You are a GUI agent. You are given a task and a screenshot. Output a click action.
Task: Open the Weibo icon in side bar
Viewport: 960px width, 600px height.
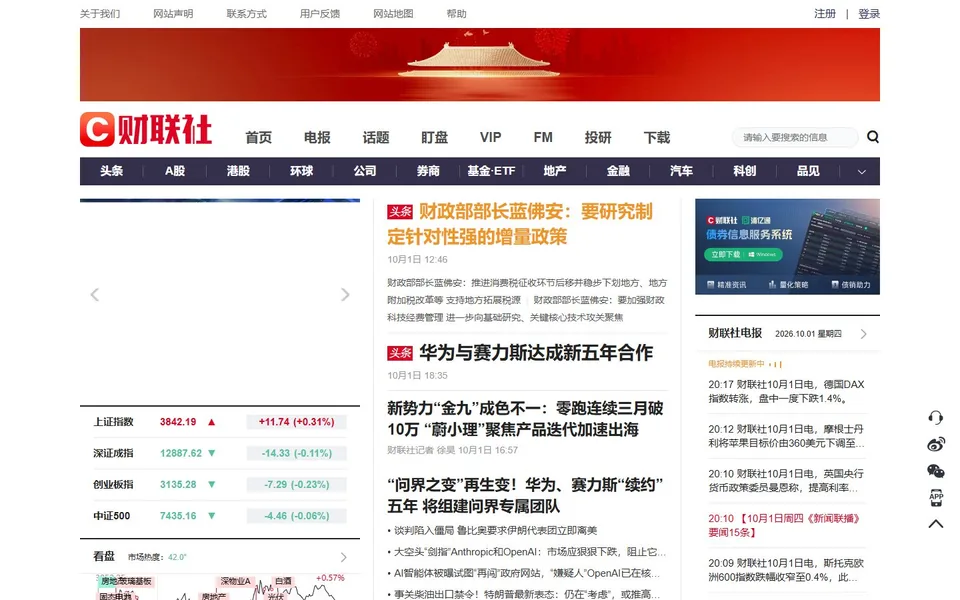tap(936, 444)
